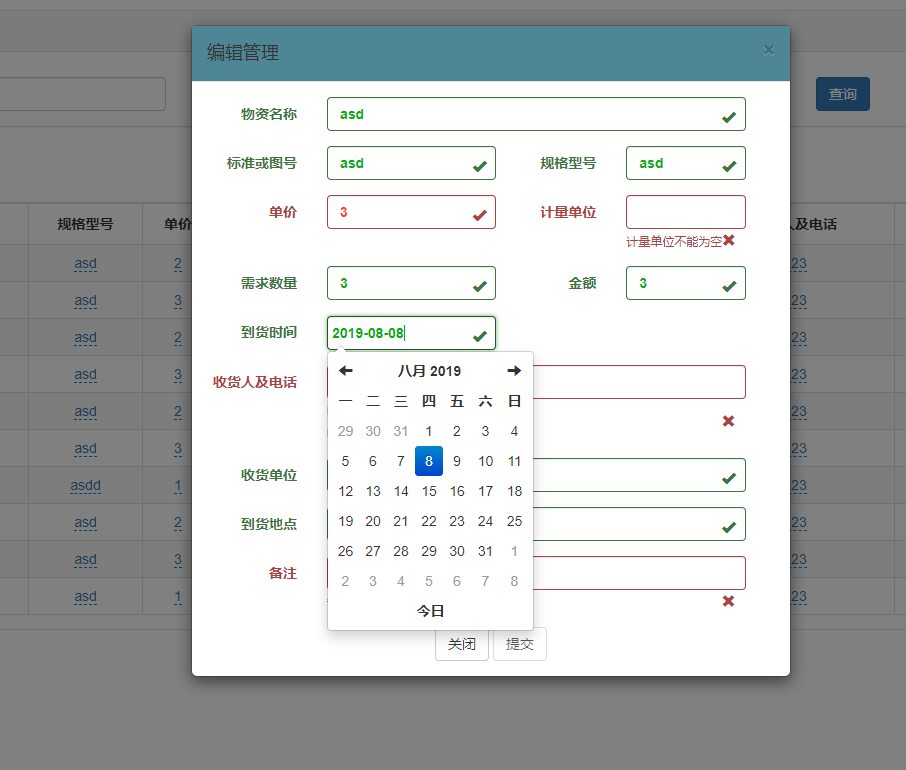Click the red cross beside 备注 field
The width and height of the screenshot is (906, 770).
click(729, 601)
